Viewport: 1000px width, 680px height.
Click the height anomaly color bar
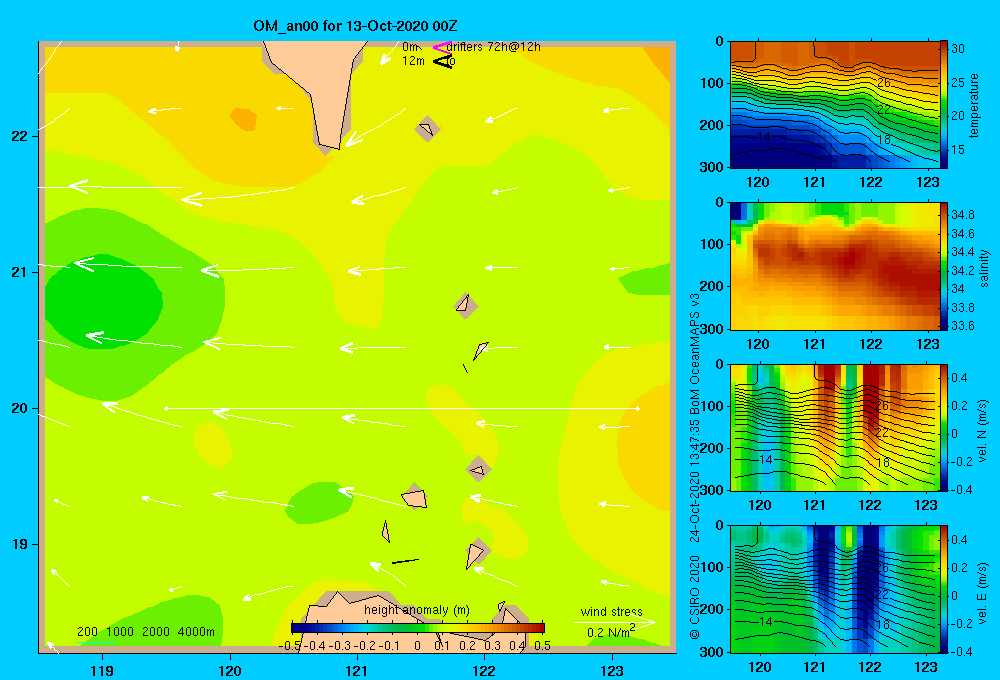click(x=418, y=628)
